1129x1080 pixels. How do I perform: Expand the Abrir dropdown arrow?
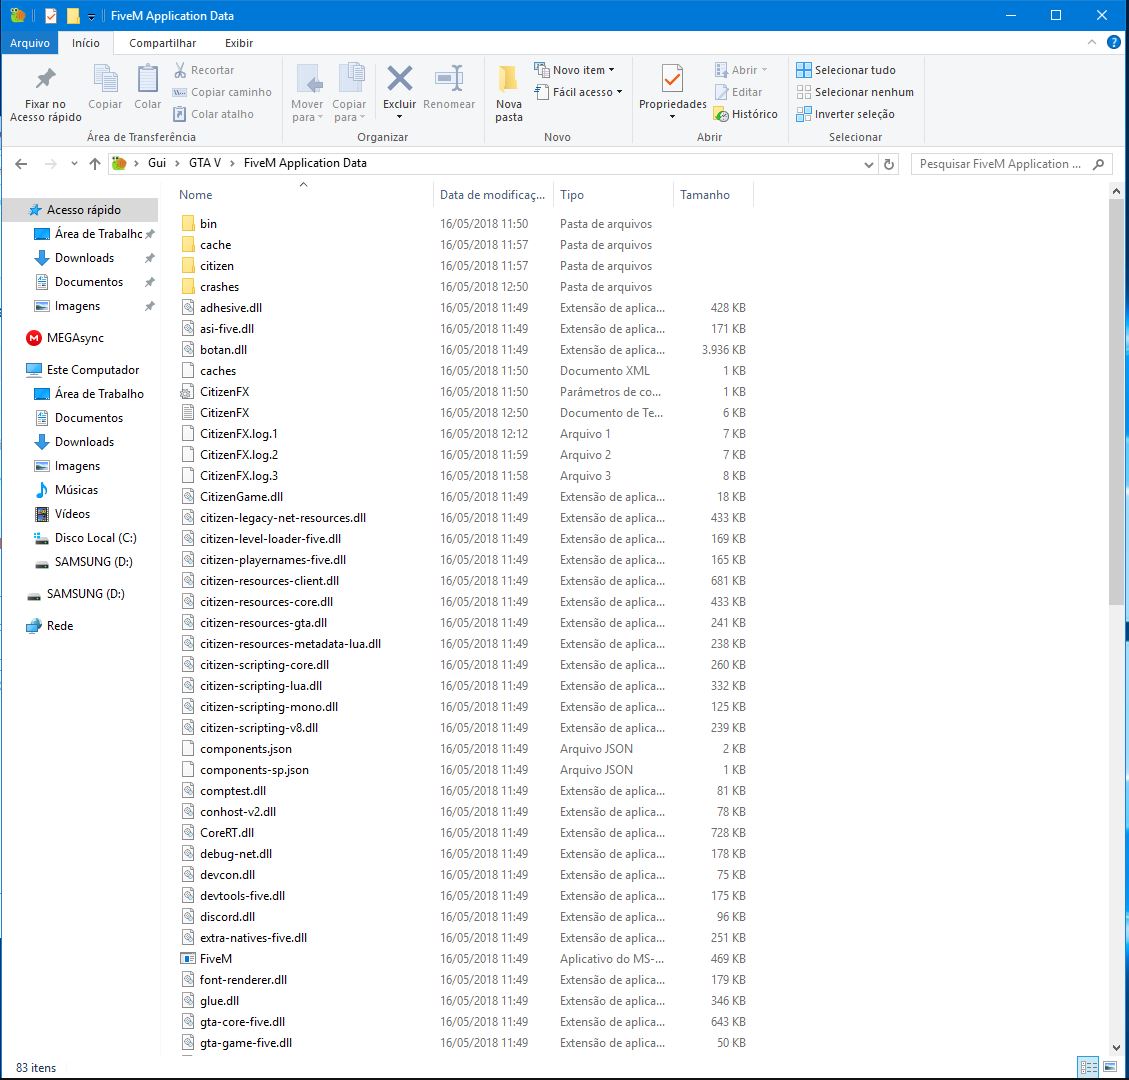(x=764, y=70)
